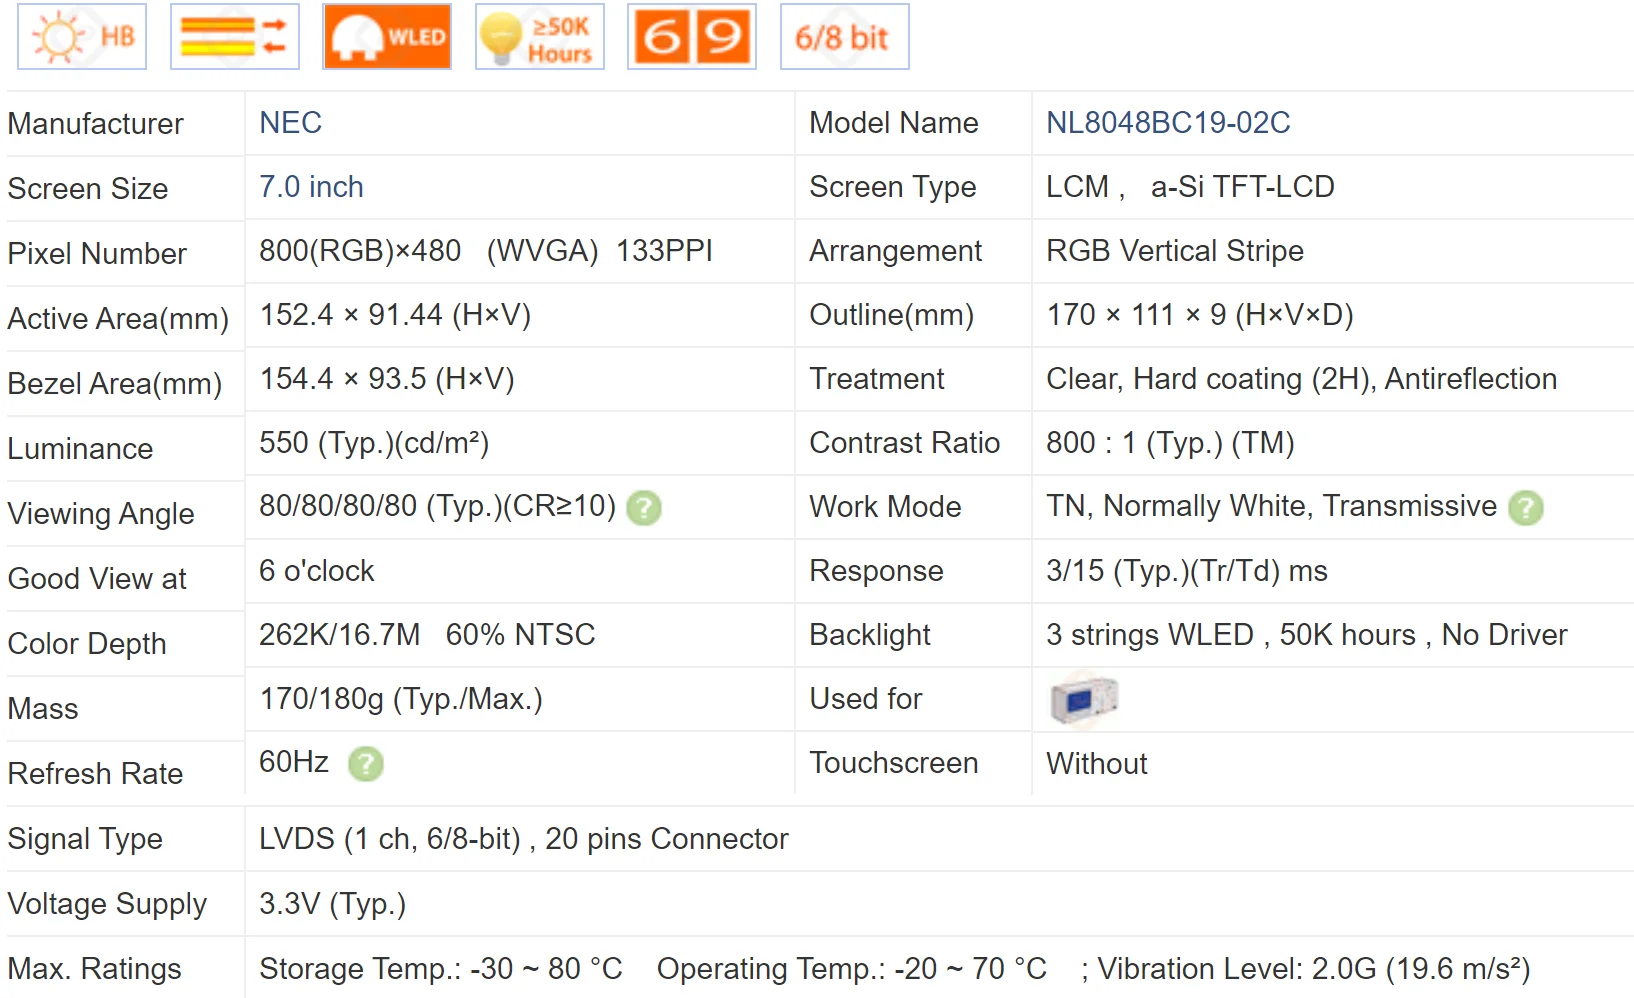Click the 3/15 (Typ.)(Tr/Td) ms response value
This screenshot has height=998, width=1634.
pos(1187,571)
